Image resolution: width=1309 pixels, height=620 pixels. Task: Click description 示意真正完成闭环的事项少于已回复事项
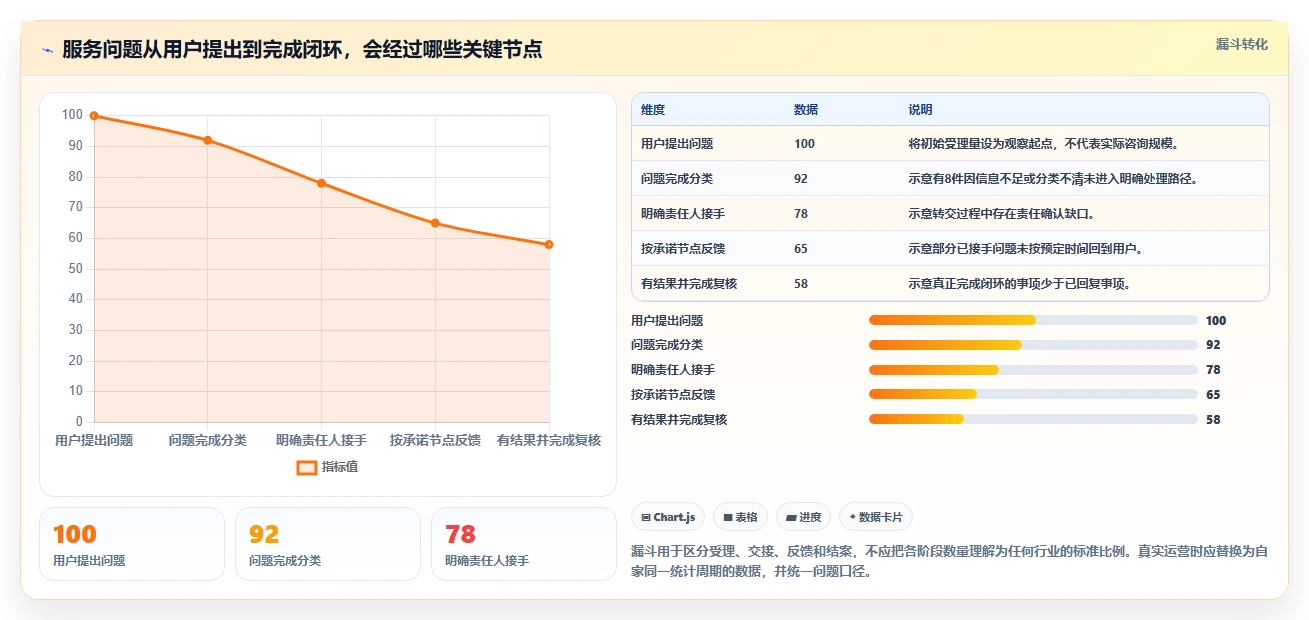point(1019,284)
